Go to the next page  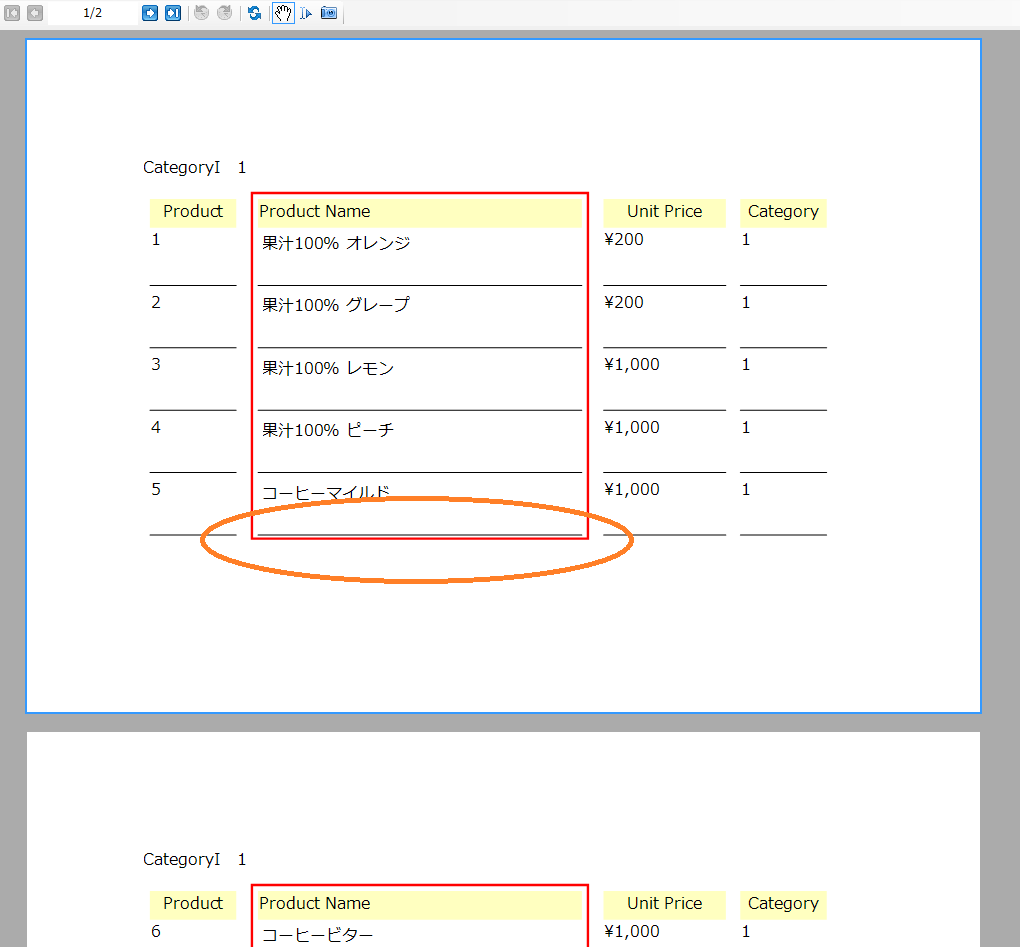tap(150, 13)
